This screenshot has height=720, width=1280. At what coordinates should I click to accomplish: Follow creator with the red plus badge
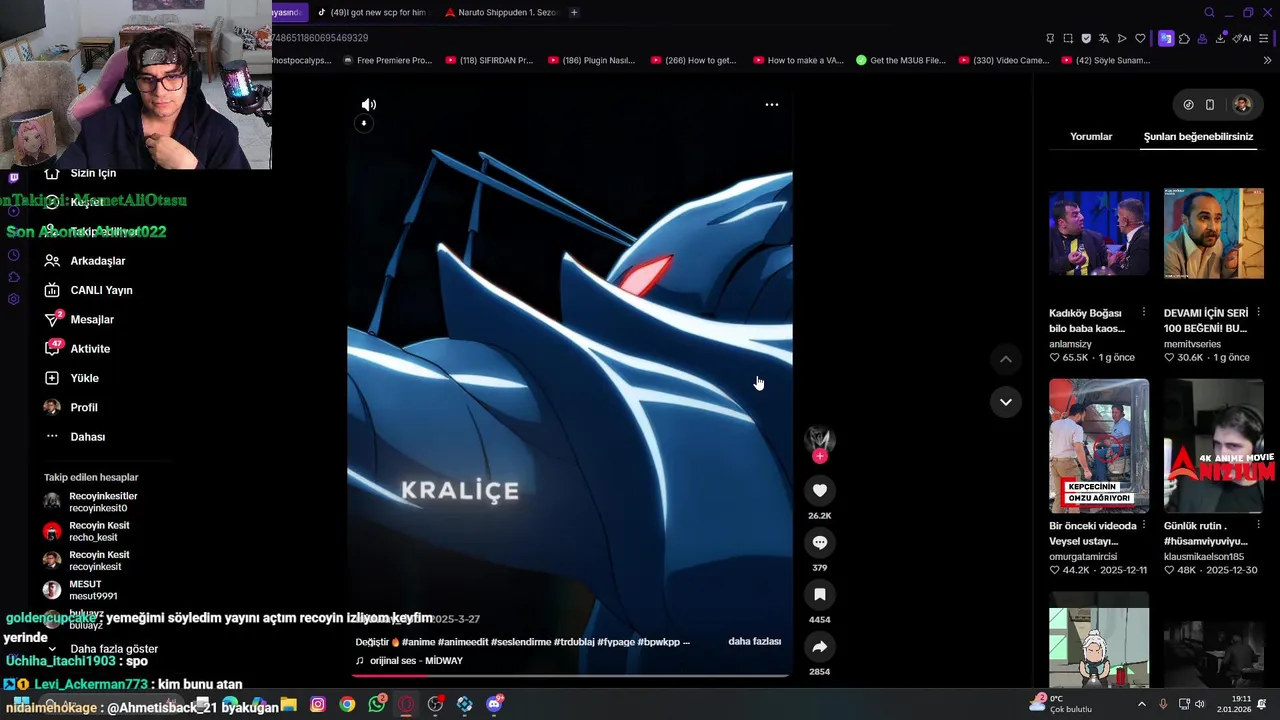(820, 457)
